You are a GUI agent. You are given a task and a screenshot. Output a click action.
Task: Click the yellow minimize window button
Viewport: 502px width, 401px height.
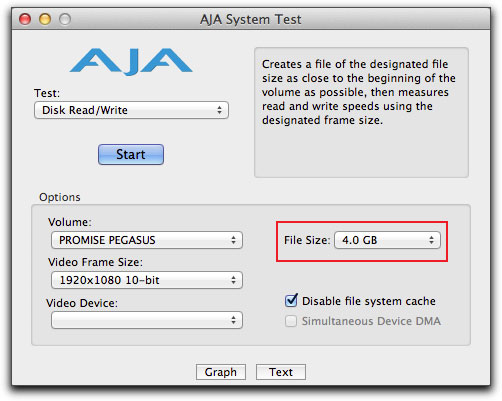coord(45,19)
